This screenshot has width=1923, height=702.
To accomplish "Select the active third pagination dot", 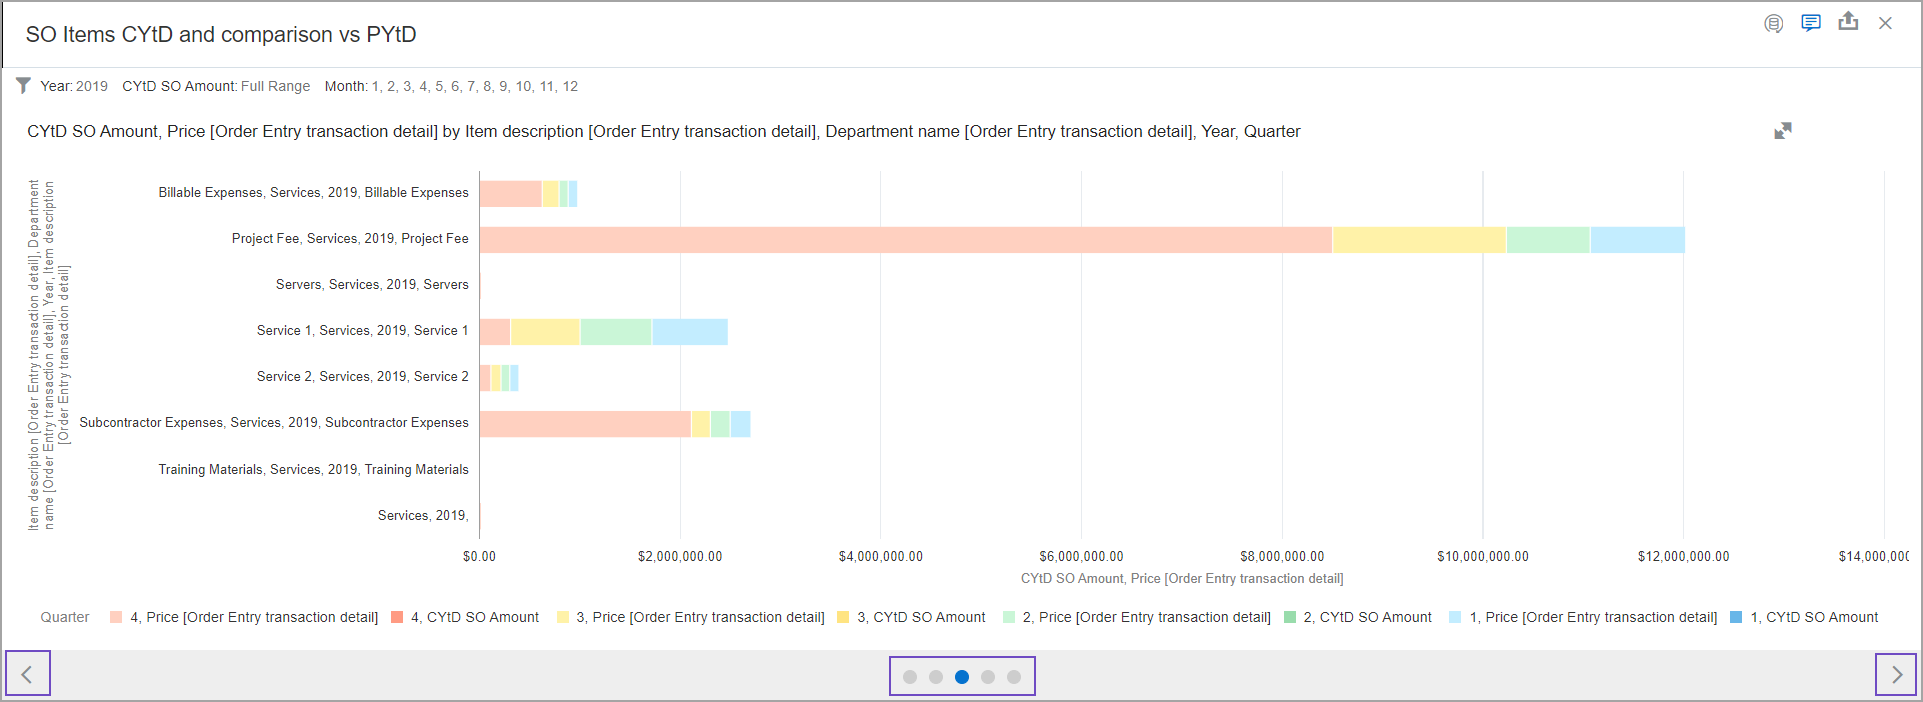I will pos(962,677).
